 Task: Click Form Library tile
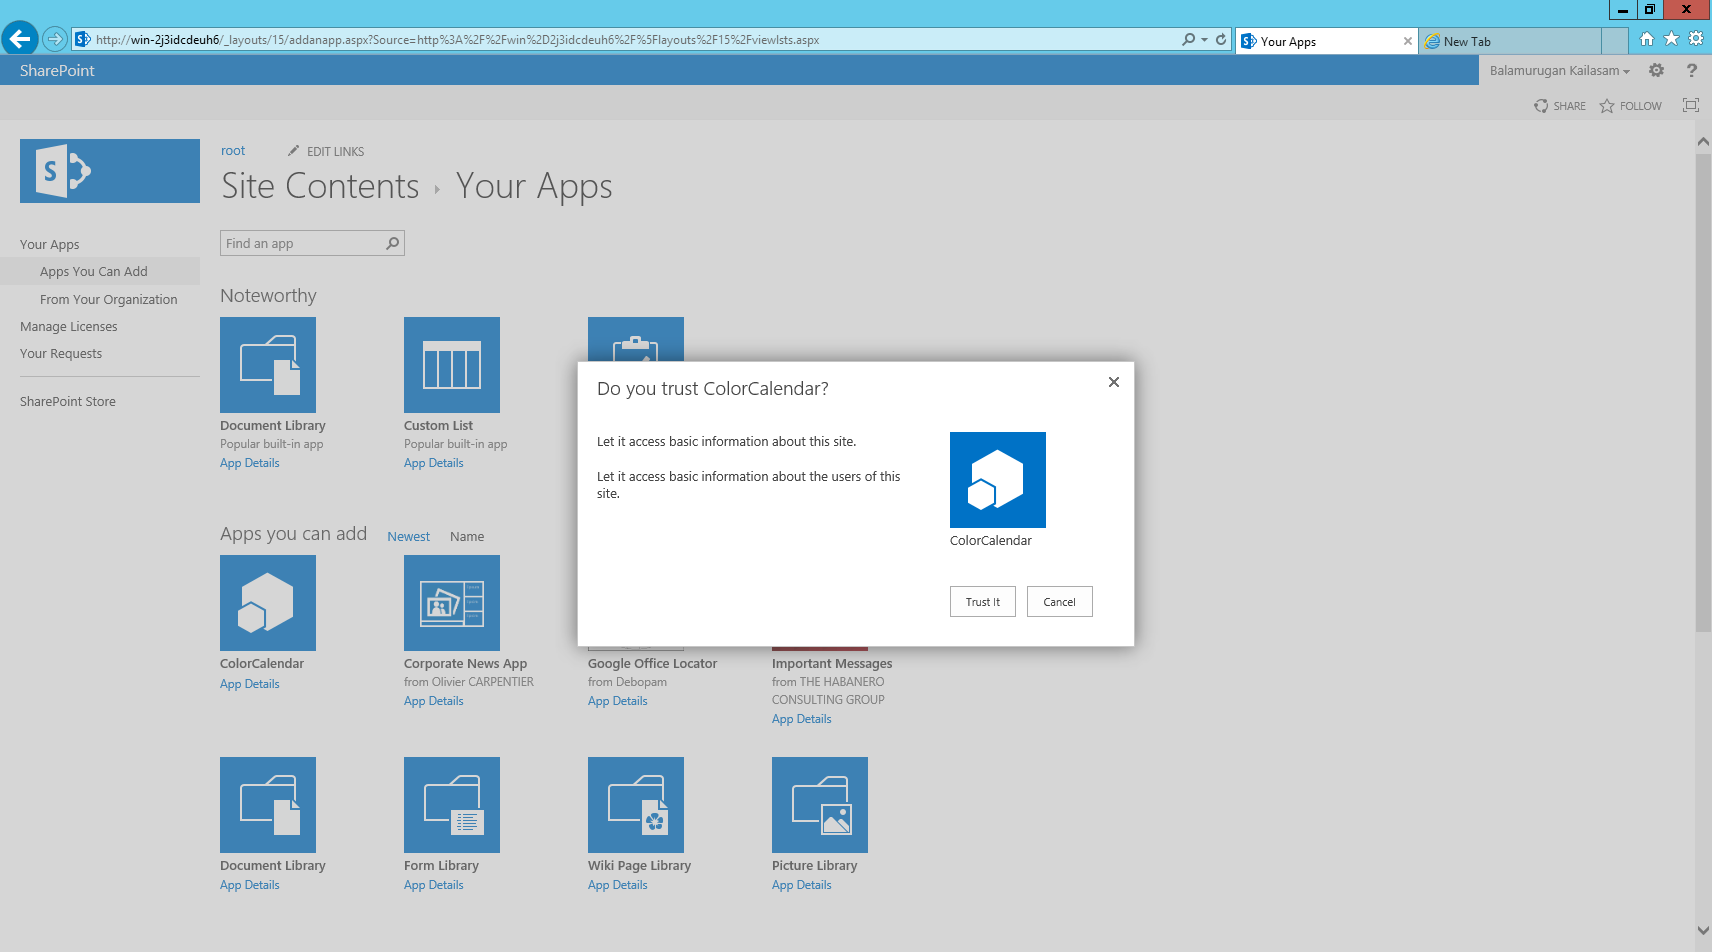pyautogui.click(x=452, y=805)
